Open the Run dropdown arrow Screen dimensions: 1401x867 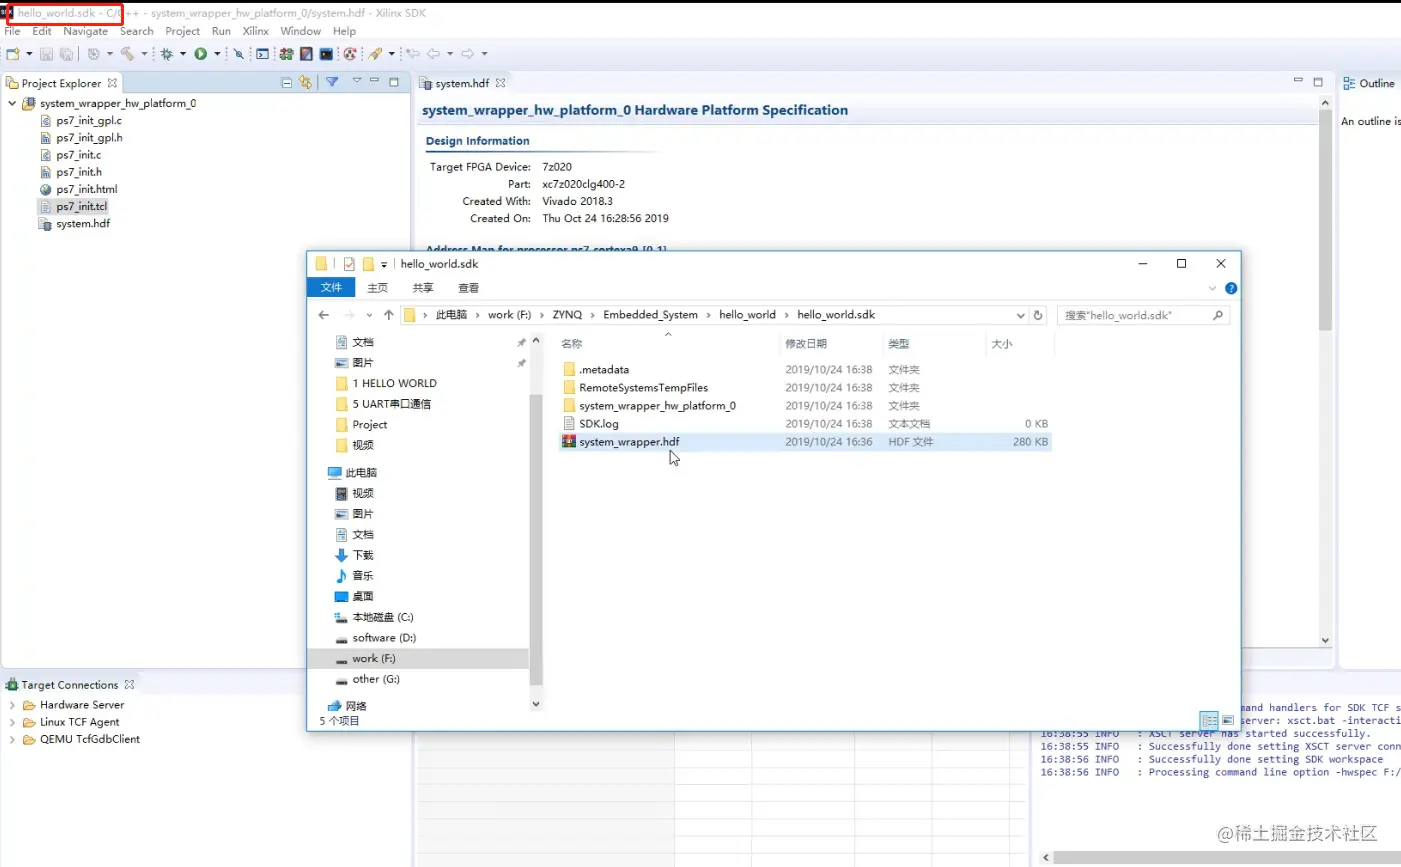(217, 54)
